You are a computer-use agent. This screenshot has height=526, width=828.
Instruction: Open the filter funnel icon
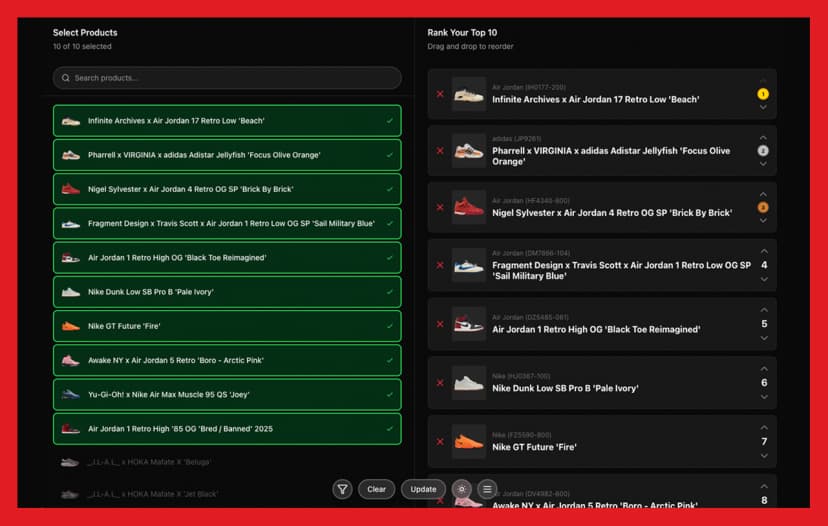point(342,489)
